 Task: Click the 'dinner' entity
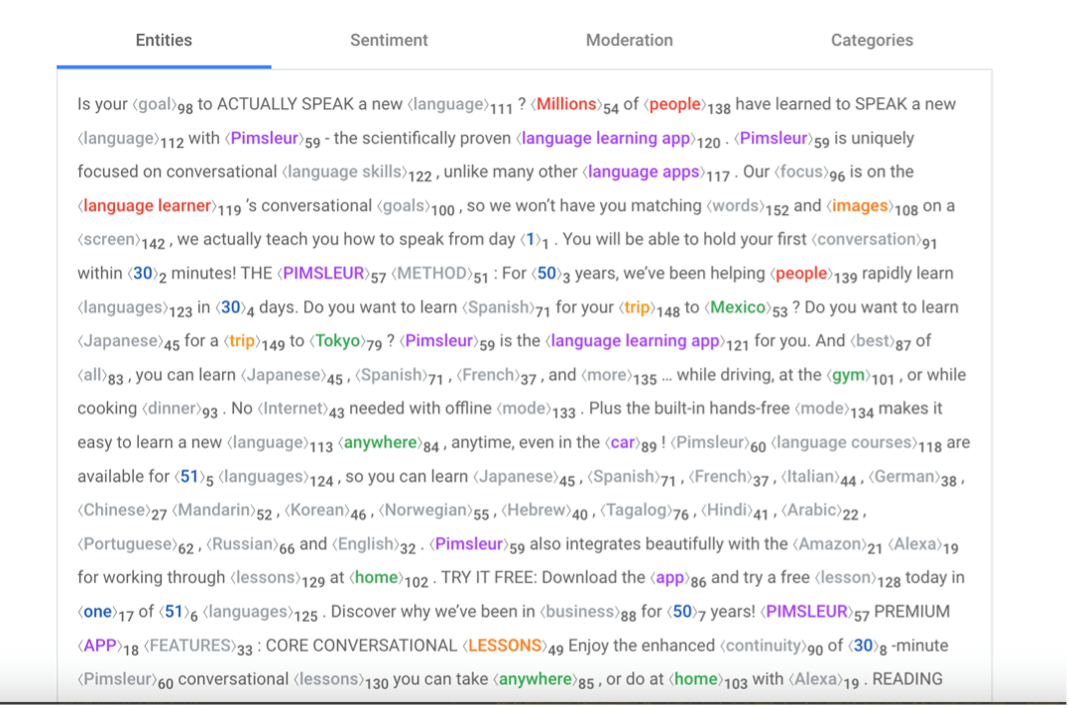pos(172,409)
